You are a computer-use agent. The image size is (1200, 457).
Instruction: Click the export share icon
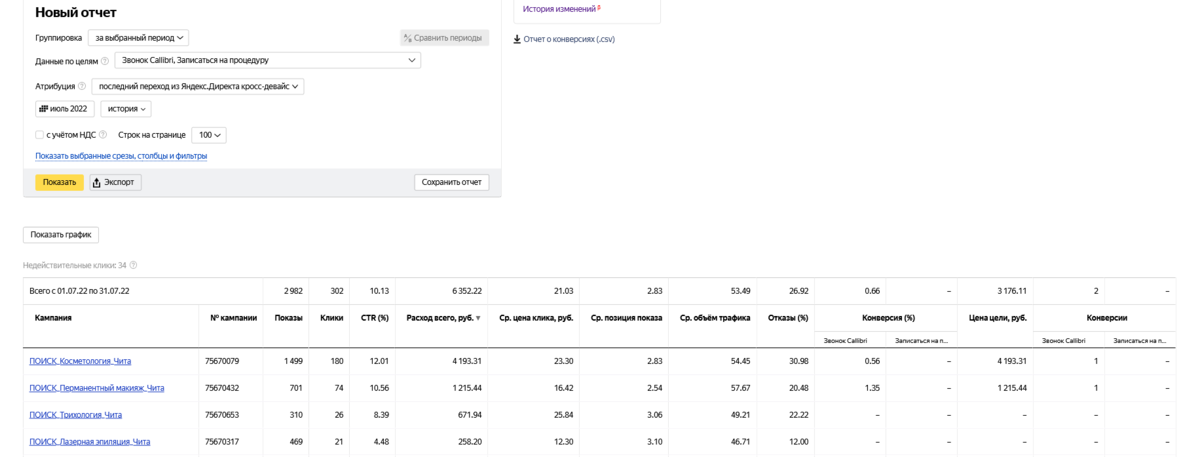tap(97, 183)
